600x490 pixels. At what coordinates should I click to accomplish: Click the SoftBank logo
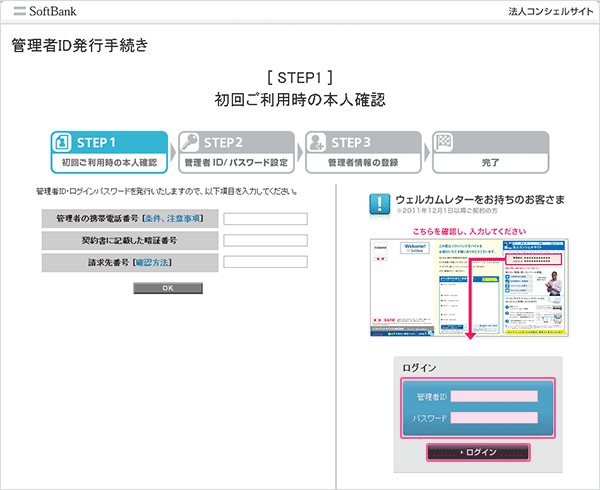(49, 11)
